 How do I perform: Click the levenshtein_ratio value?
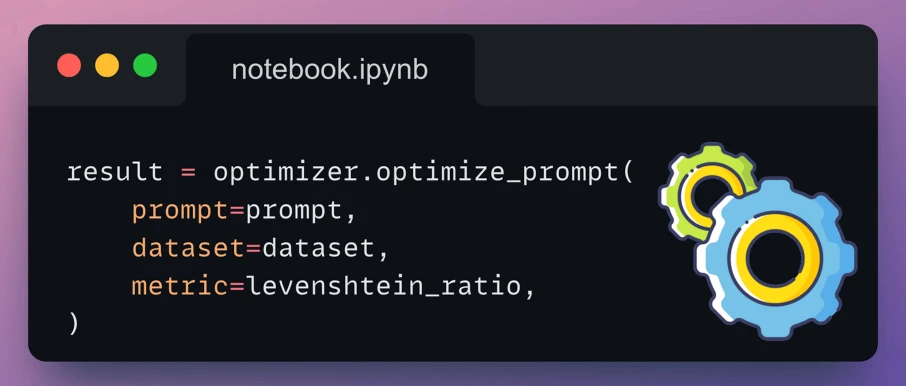pyautogui.click(x=384, y=287)
